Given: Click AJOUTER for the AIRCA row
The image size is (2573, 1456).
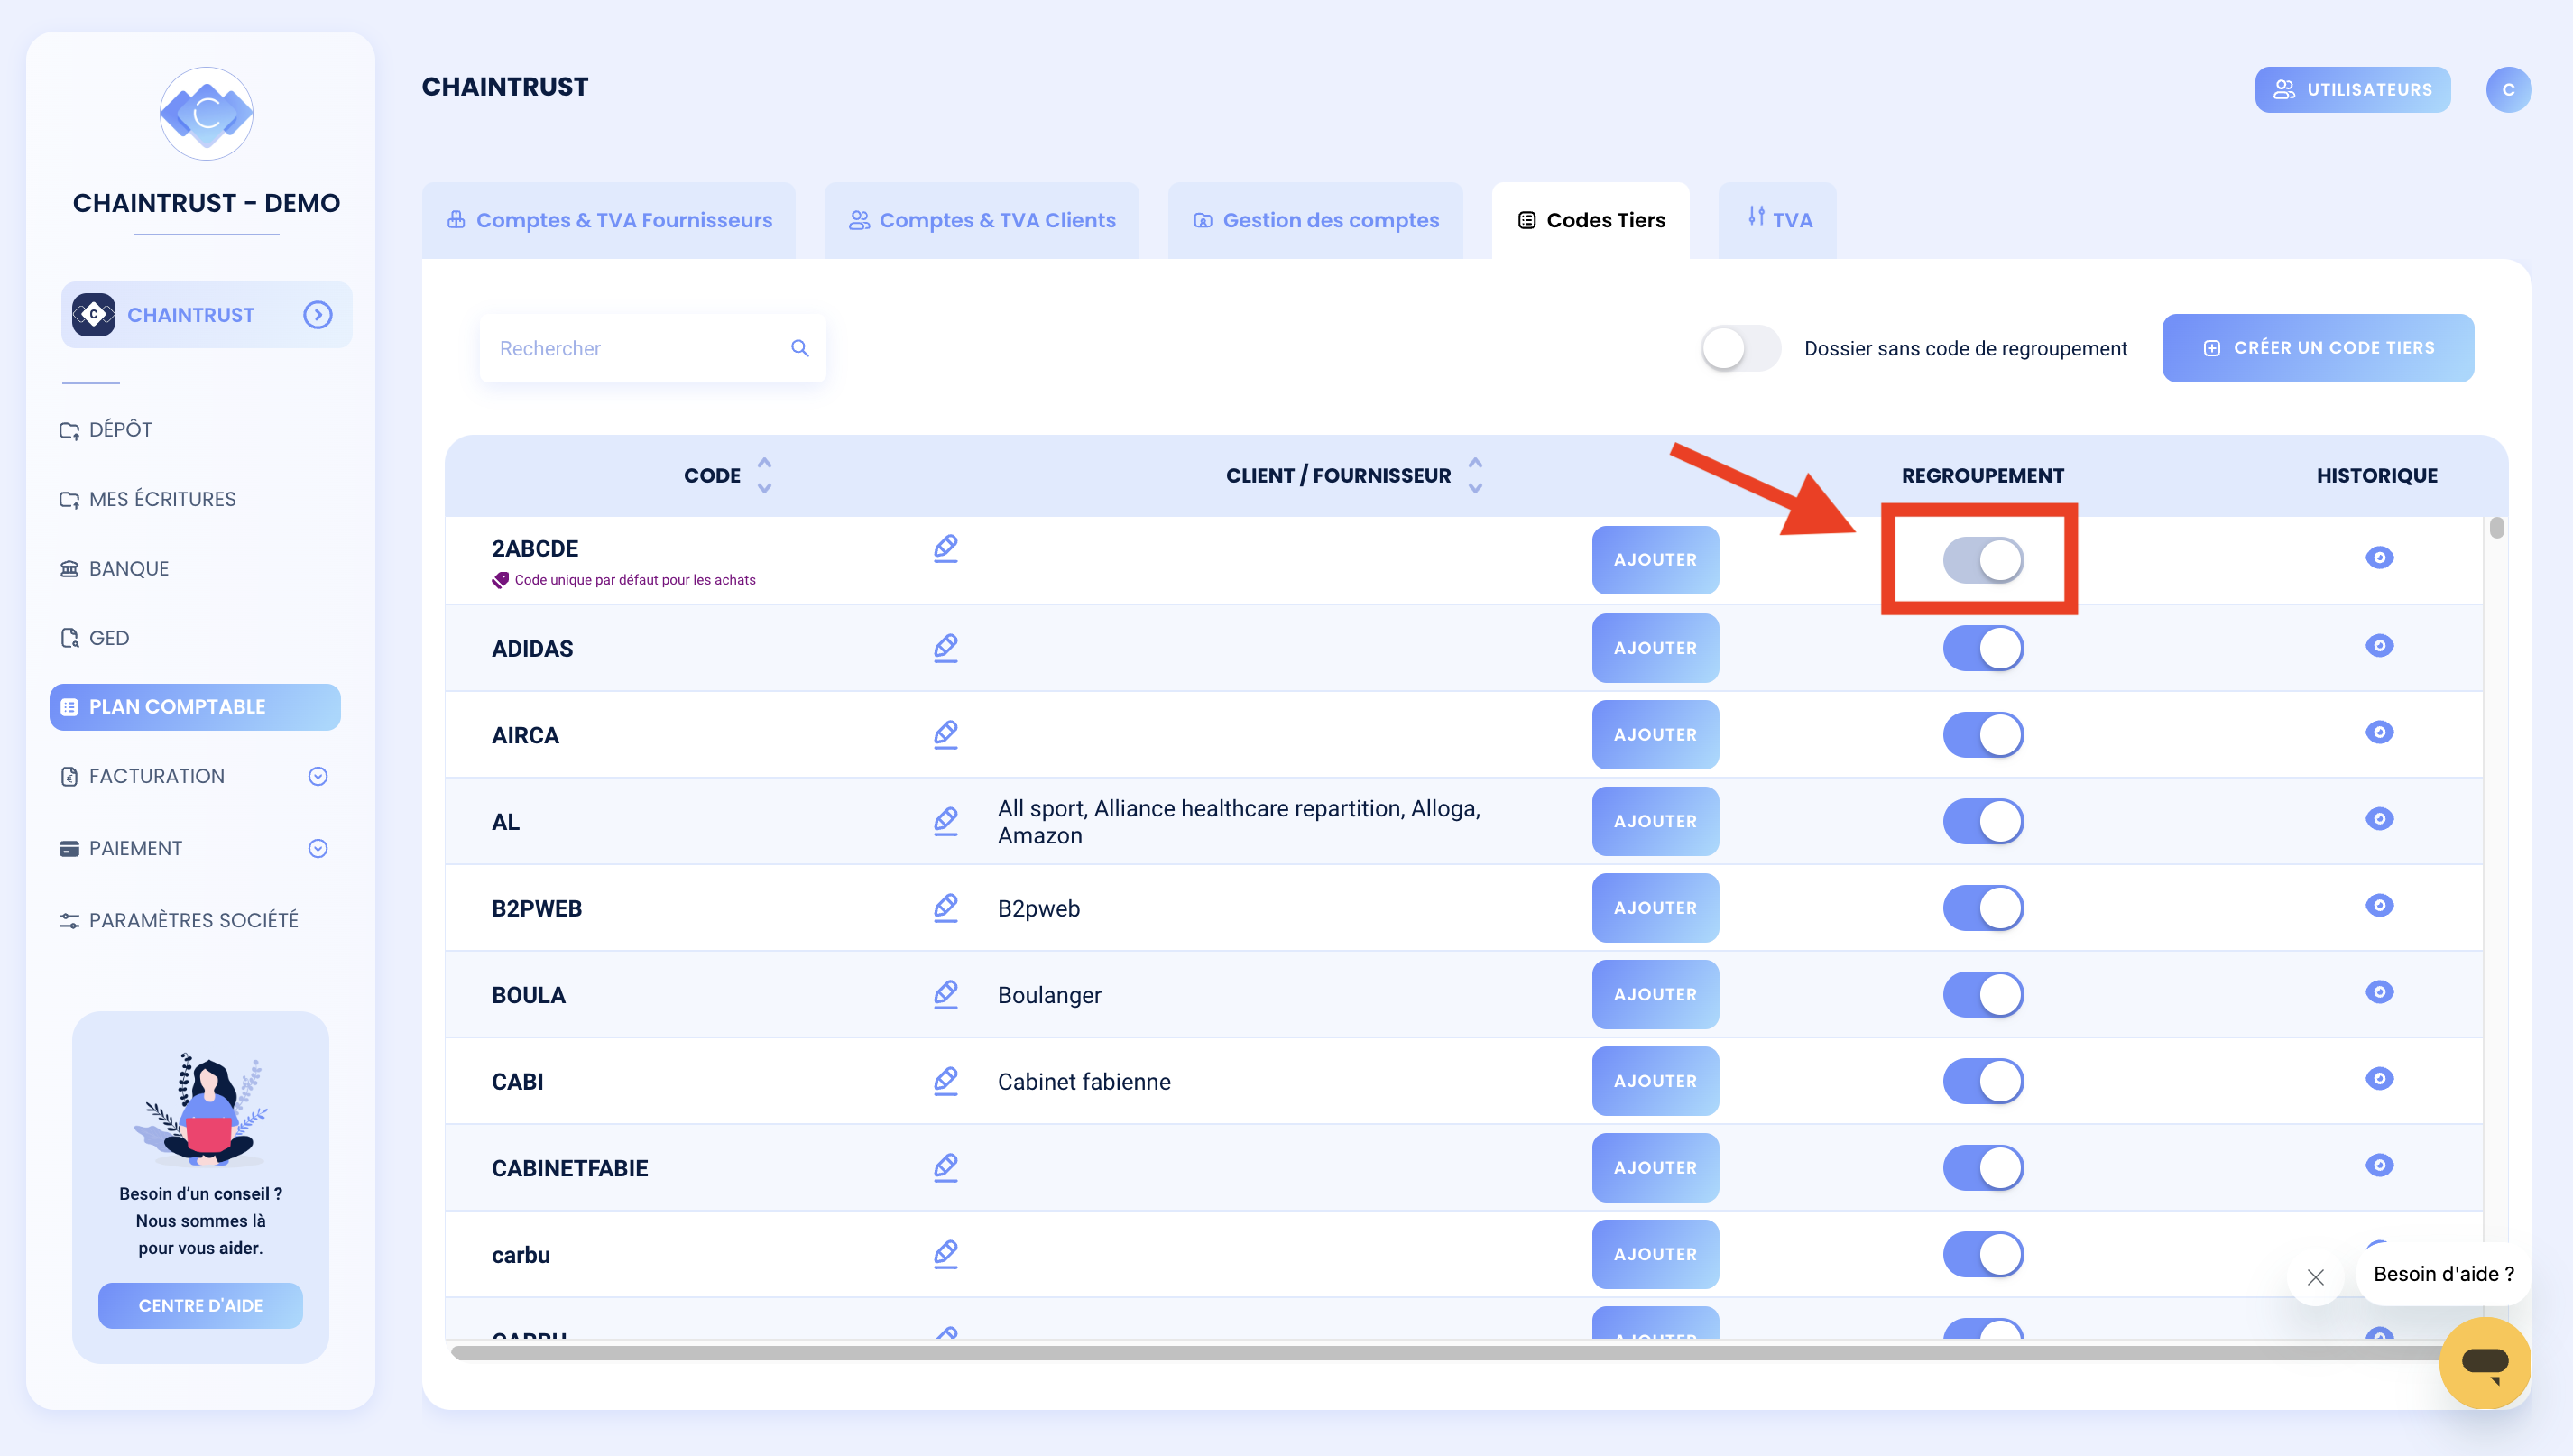Looking at the screenshot, I should pos(1655,734).
